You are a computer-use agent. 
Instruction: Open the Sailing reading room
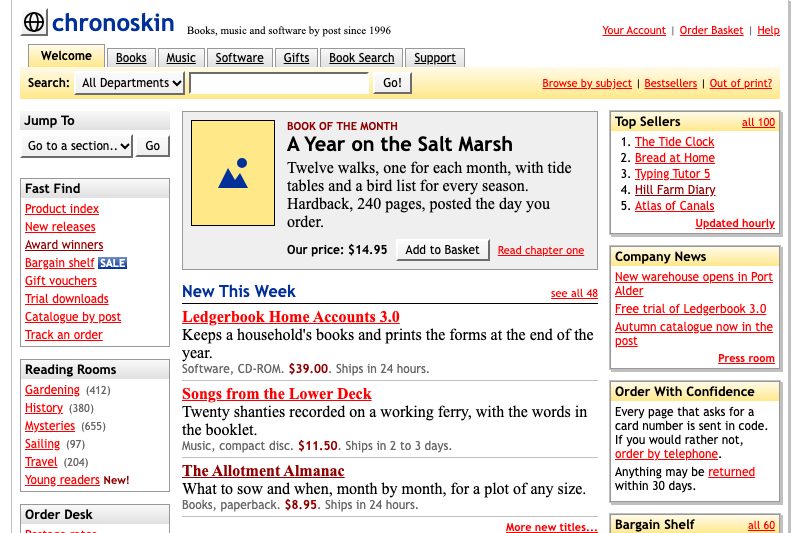point(42,444)
